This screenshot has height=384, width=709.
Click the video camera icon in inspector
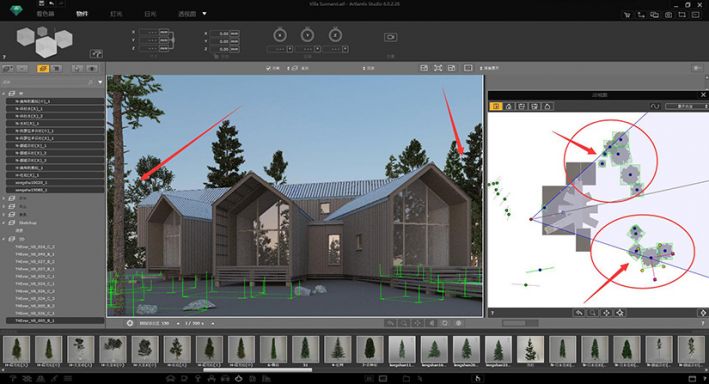[x=391, y=37]
